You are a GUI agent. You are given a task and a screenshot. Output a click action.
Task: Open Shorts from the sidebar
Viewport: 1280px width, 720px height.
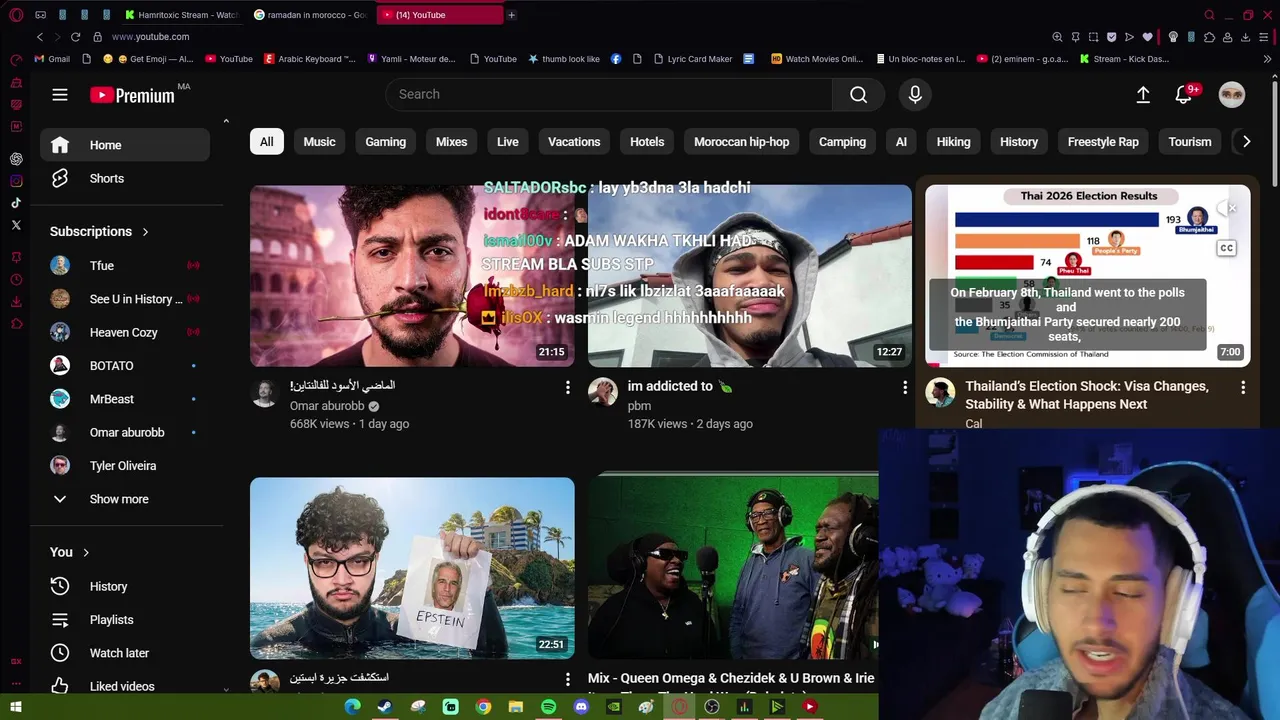click(125, 178)
